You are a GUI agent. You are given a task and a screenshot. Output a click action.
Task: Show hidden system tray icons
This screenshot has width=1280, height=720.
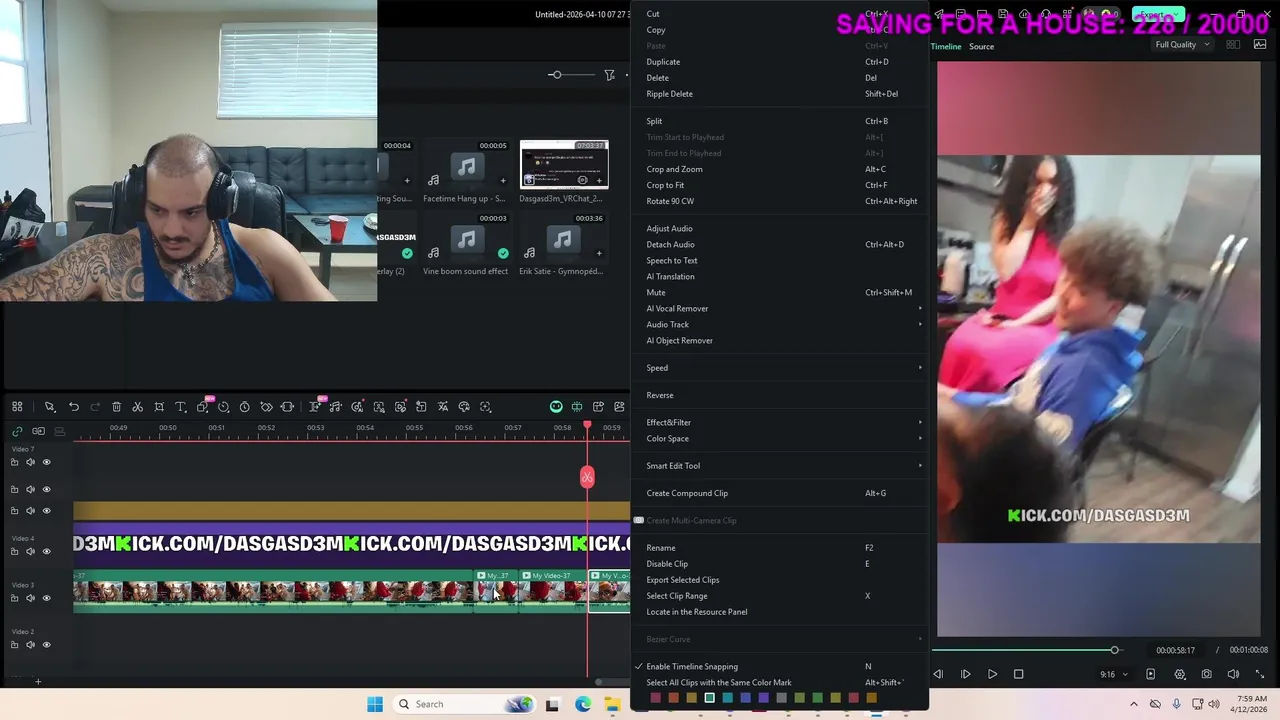(x=1134, y=704)
